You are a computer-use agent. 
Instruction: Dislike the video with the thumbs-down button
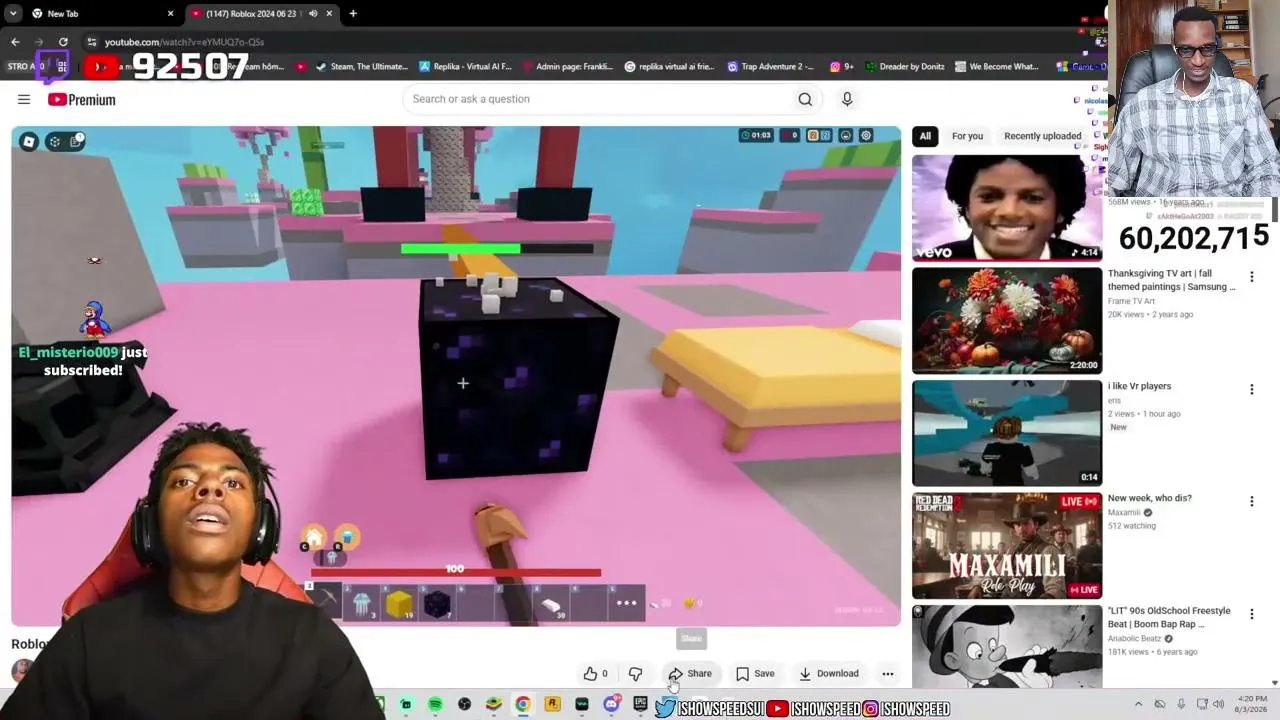point(635,674)
